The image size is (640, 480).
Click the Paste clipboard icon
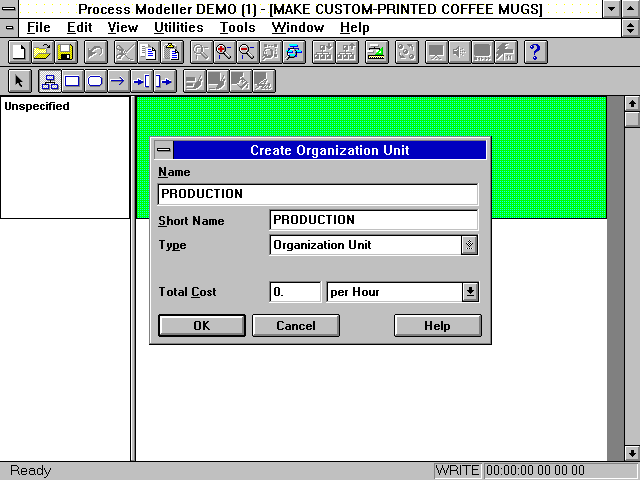click(172, 52)
